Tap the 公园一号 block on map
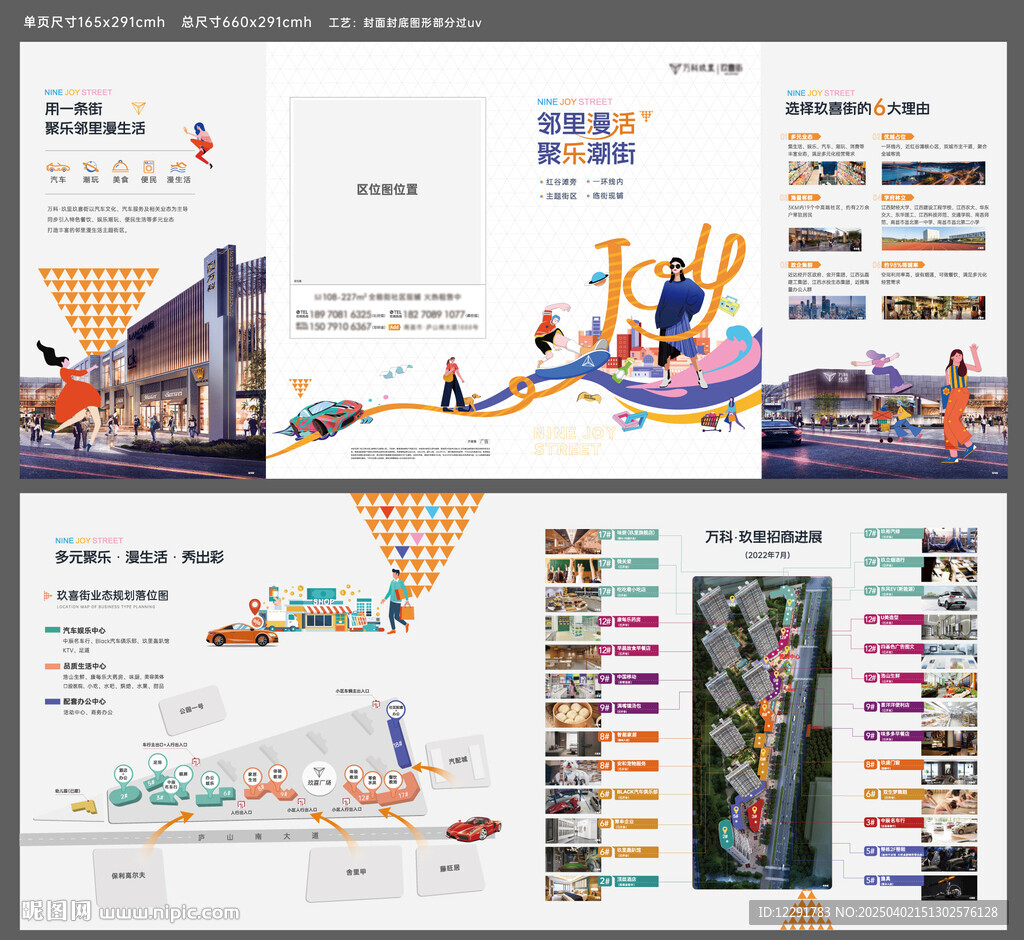The height and width of the screenshot is (940, 1024). (x=192, y=709)
